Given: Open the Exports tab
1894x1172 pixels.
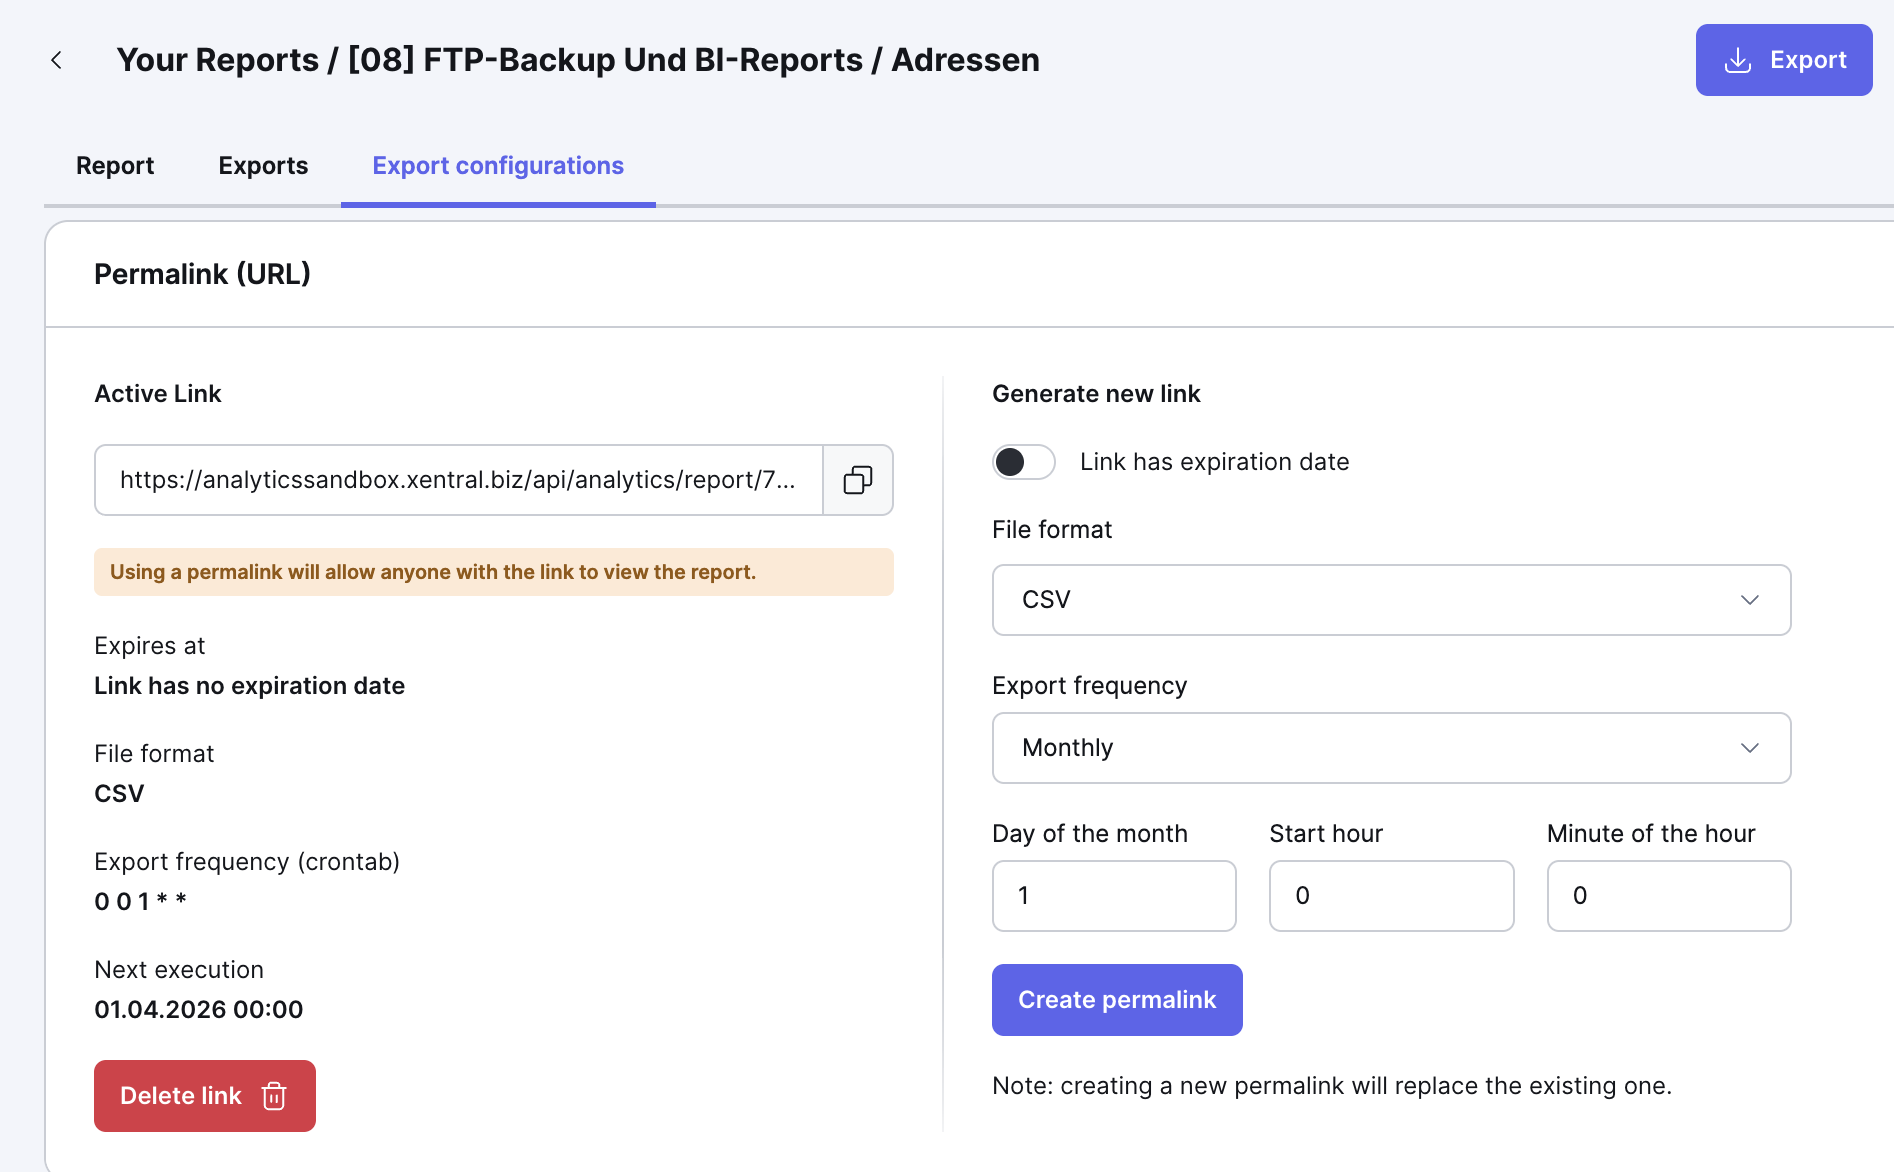Looking at the screenshot, I should coord(263,166).
